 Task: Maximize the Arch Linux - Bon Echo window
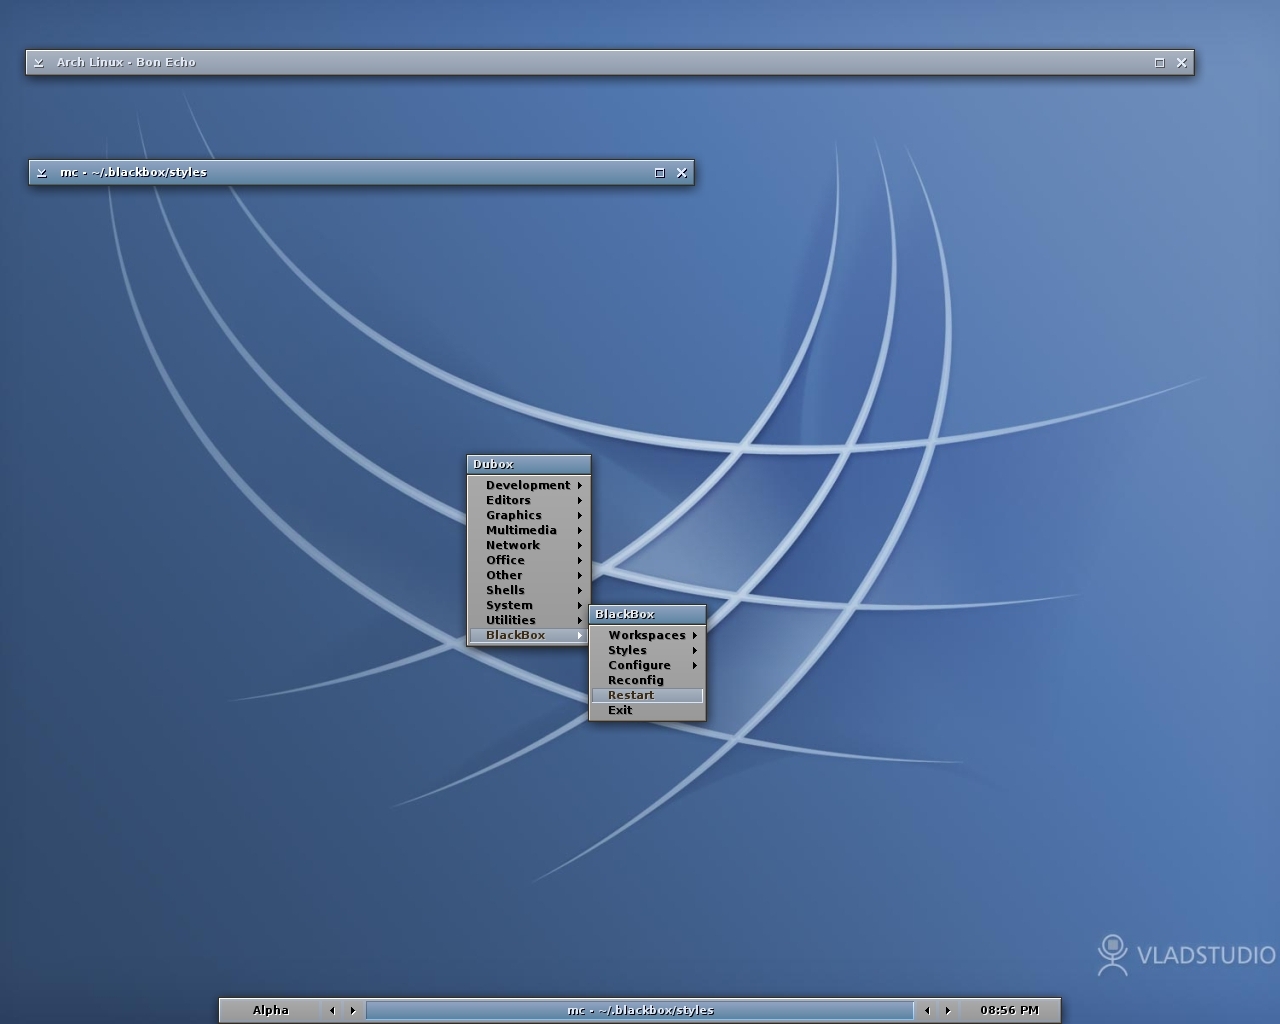[x=1160, y=62]
